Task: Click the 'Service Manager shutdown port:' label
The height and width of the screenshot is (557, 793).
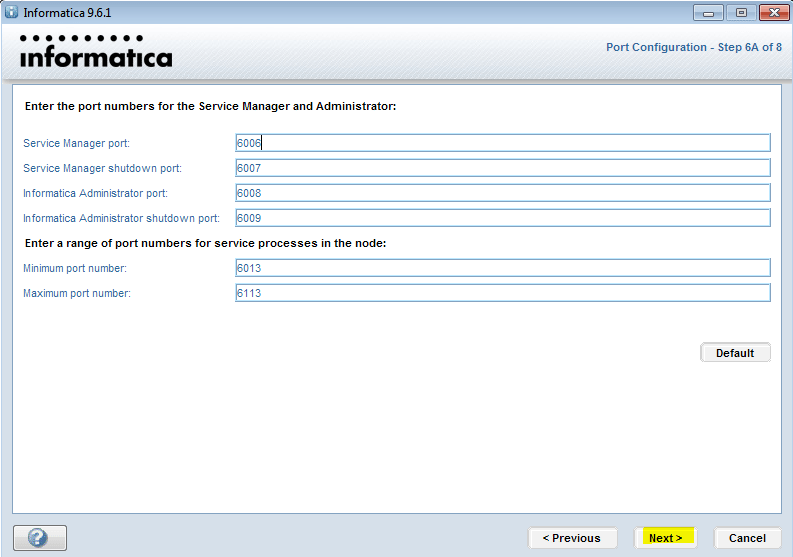Action: pyautogui.click(x=102, y=168)
